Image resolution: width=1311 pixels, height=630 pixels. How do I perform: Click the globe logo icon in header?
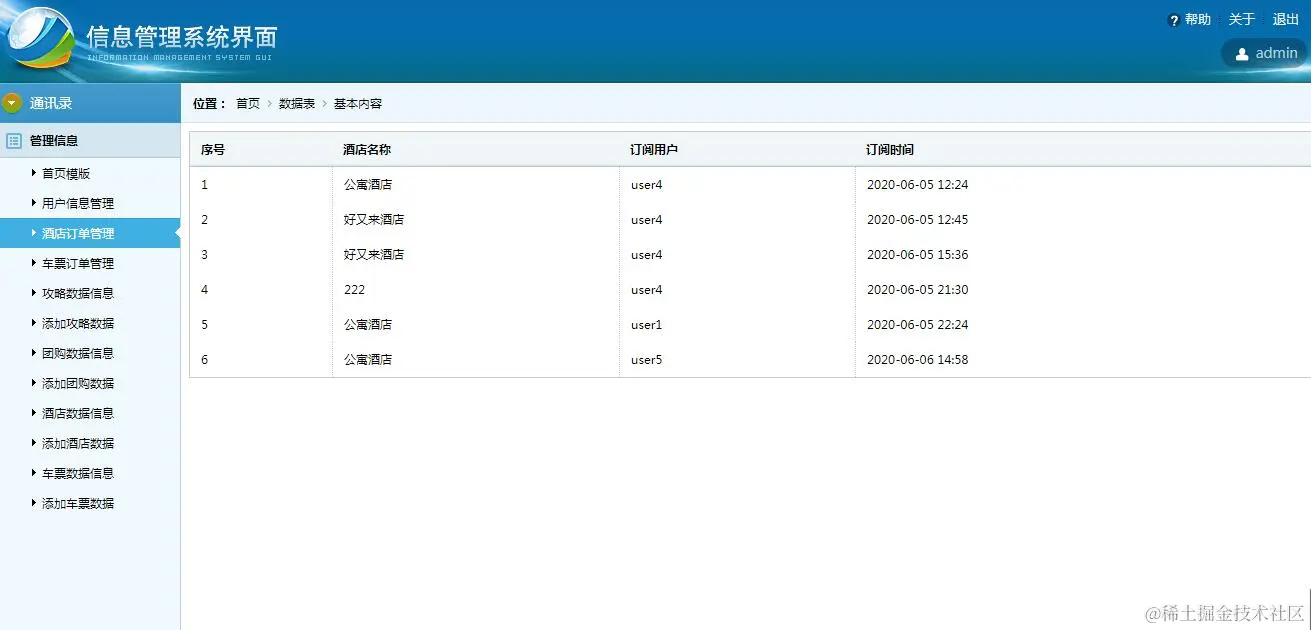click(39, 38)
